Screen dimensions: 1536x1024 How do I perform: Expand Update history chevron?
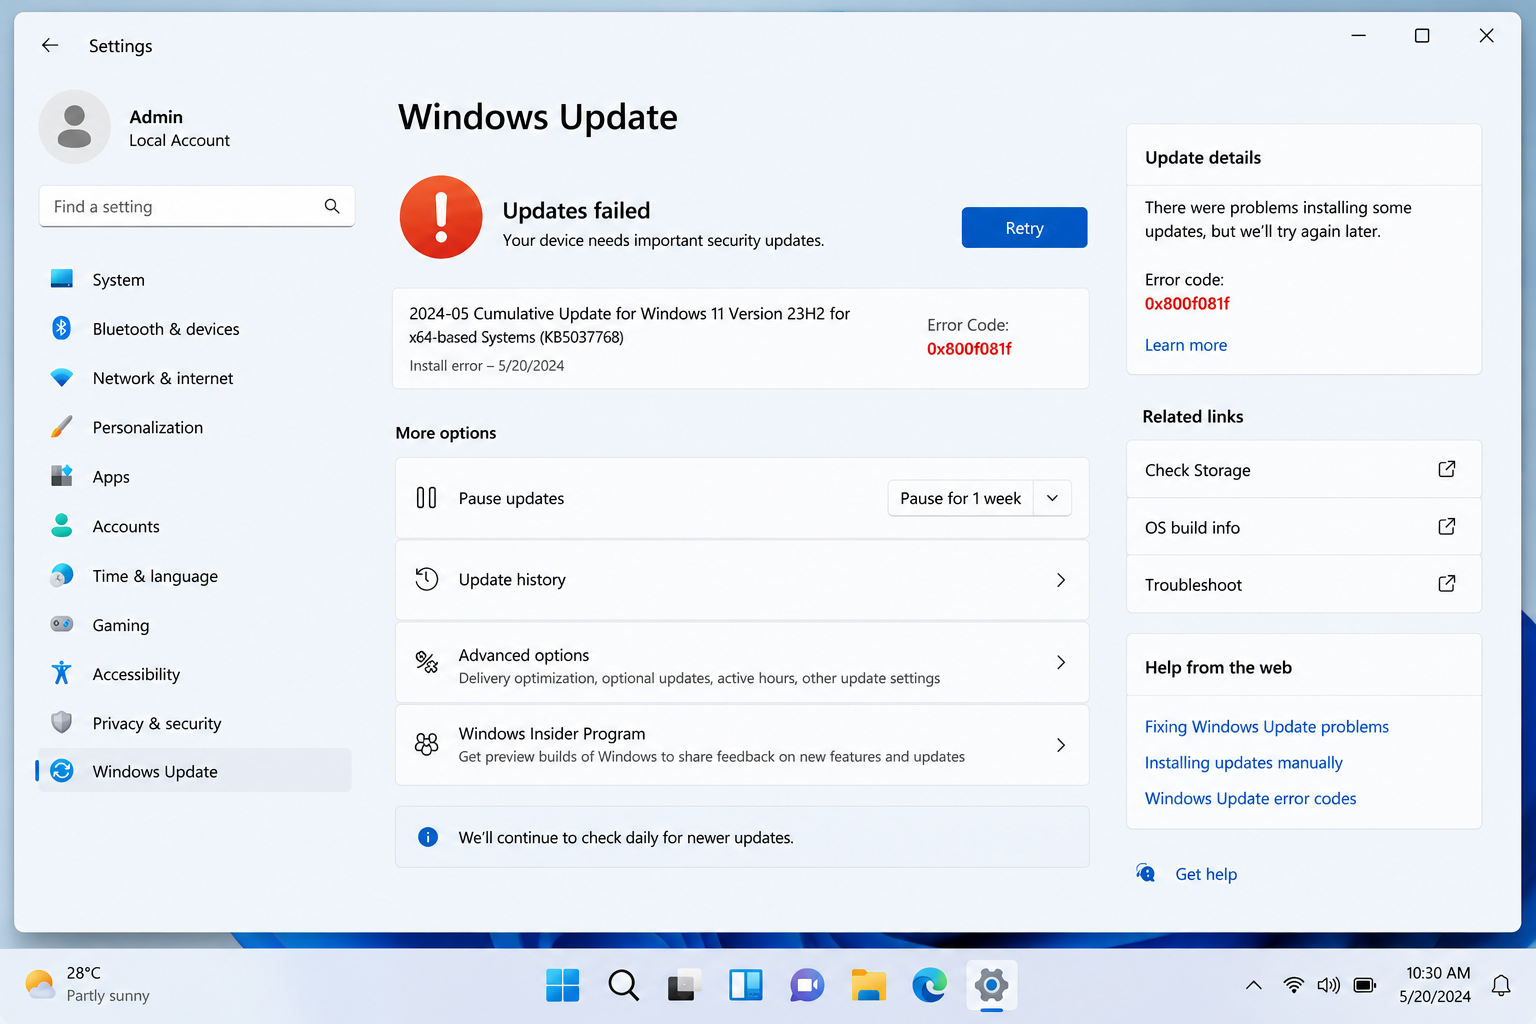pyautogui.click(x=1061, y=580)
